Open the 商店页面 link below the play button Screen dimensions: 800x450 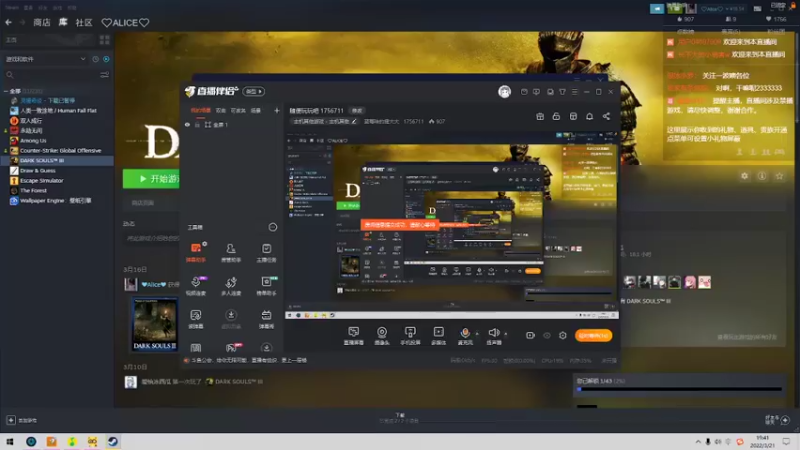(143, 203)
